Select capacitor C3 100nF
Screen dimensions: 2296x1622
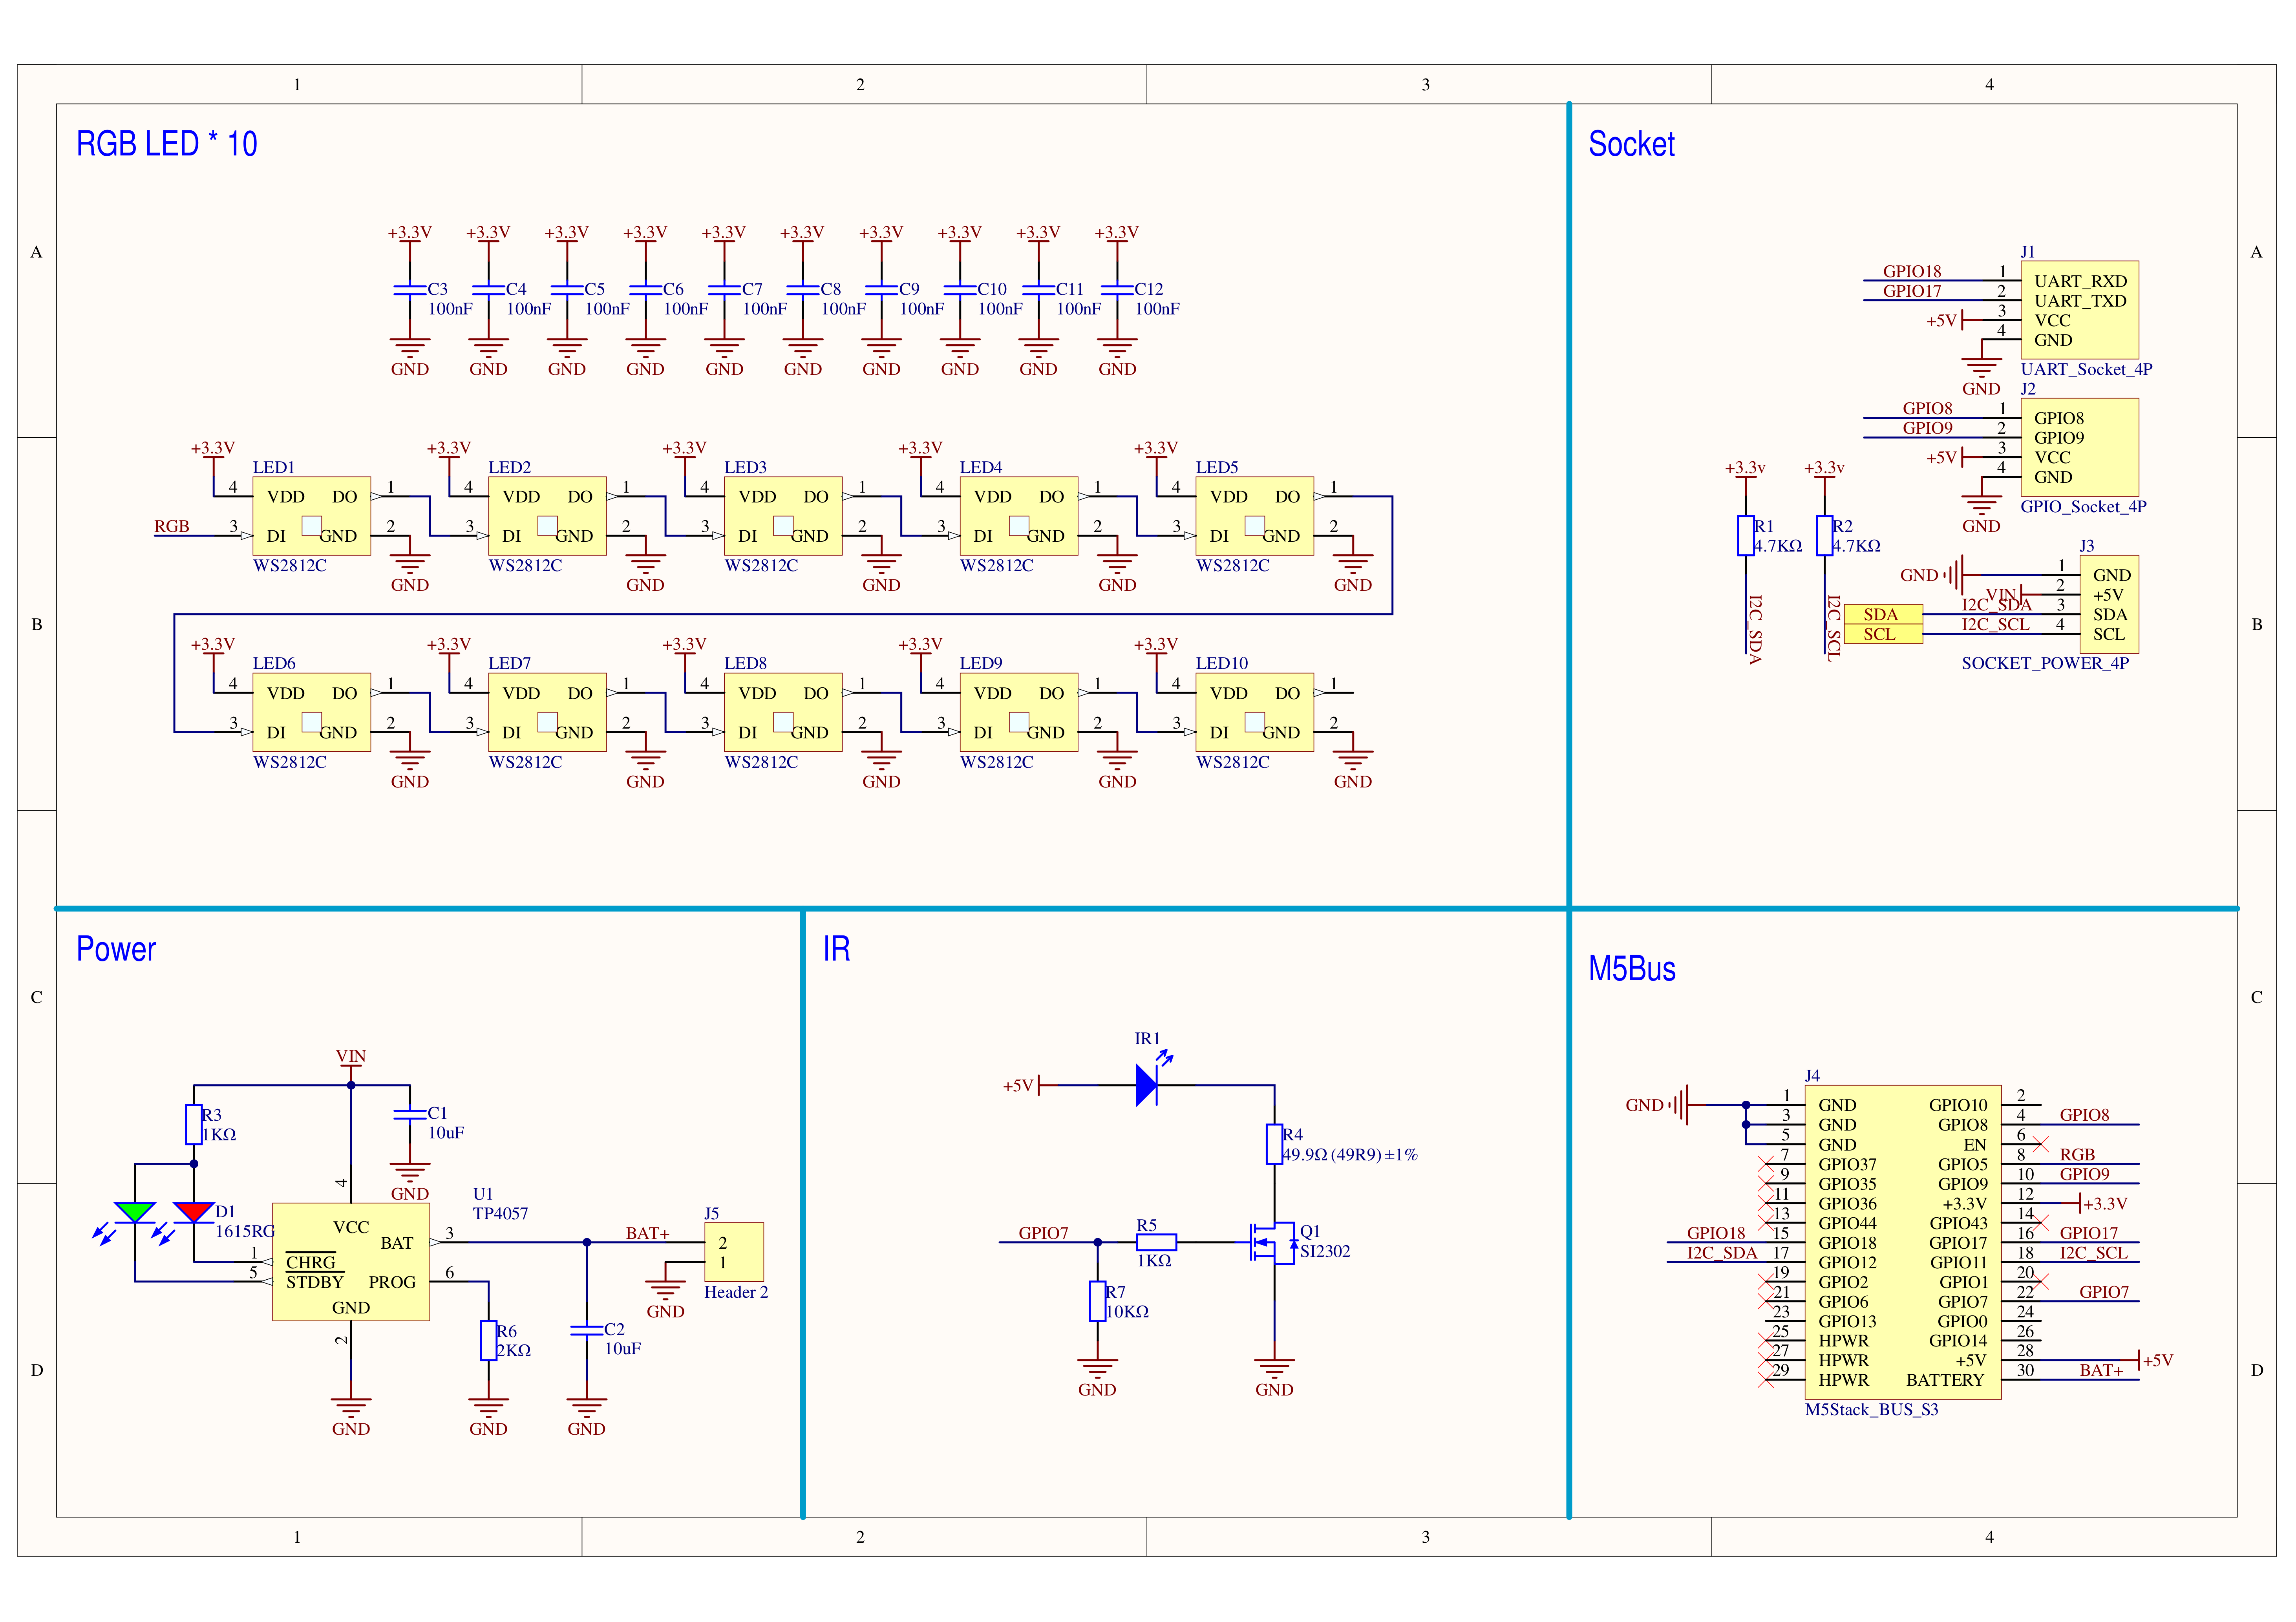click(x=410, y=290)
